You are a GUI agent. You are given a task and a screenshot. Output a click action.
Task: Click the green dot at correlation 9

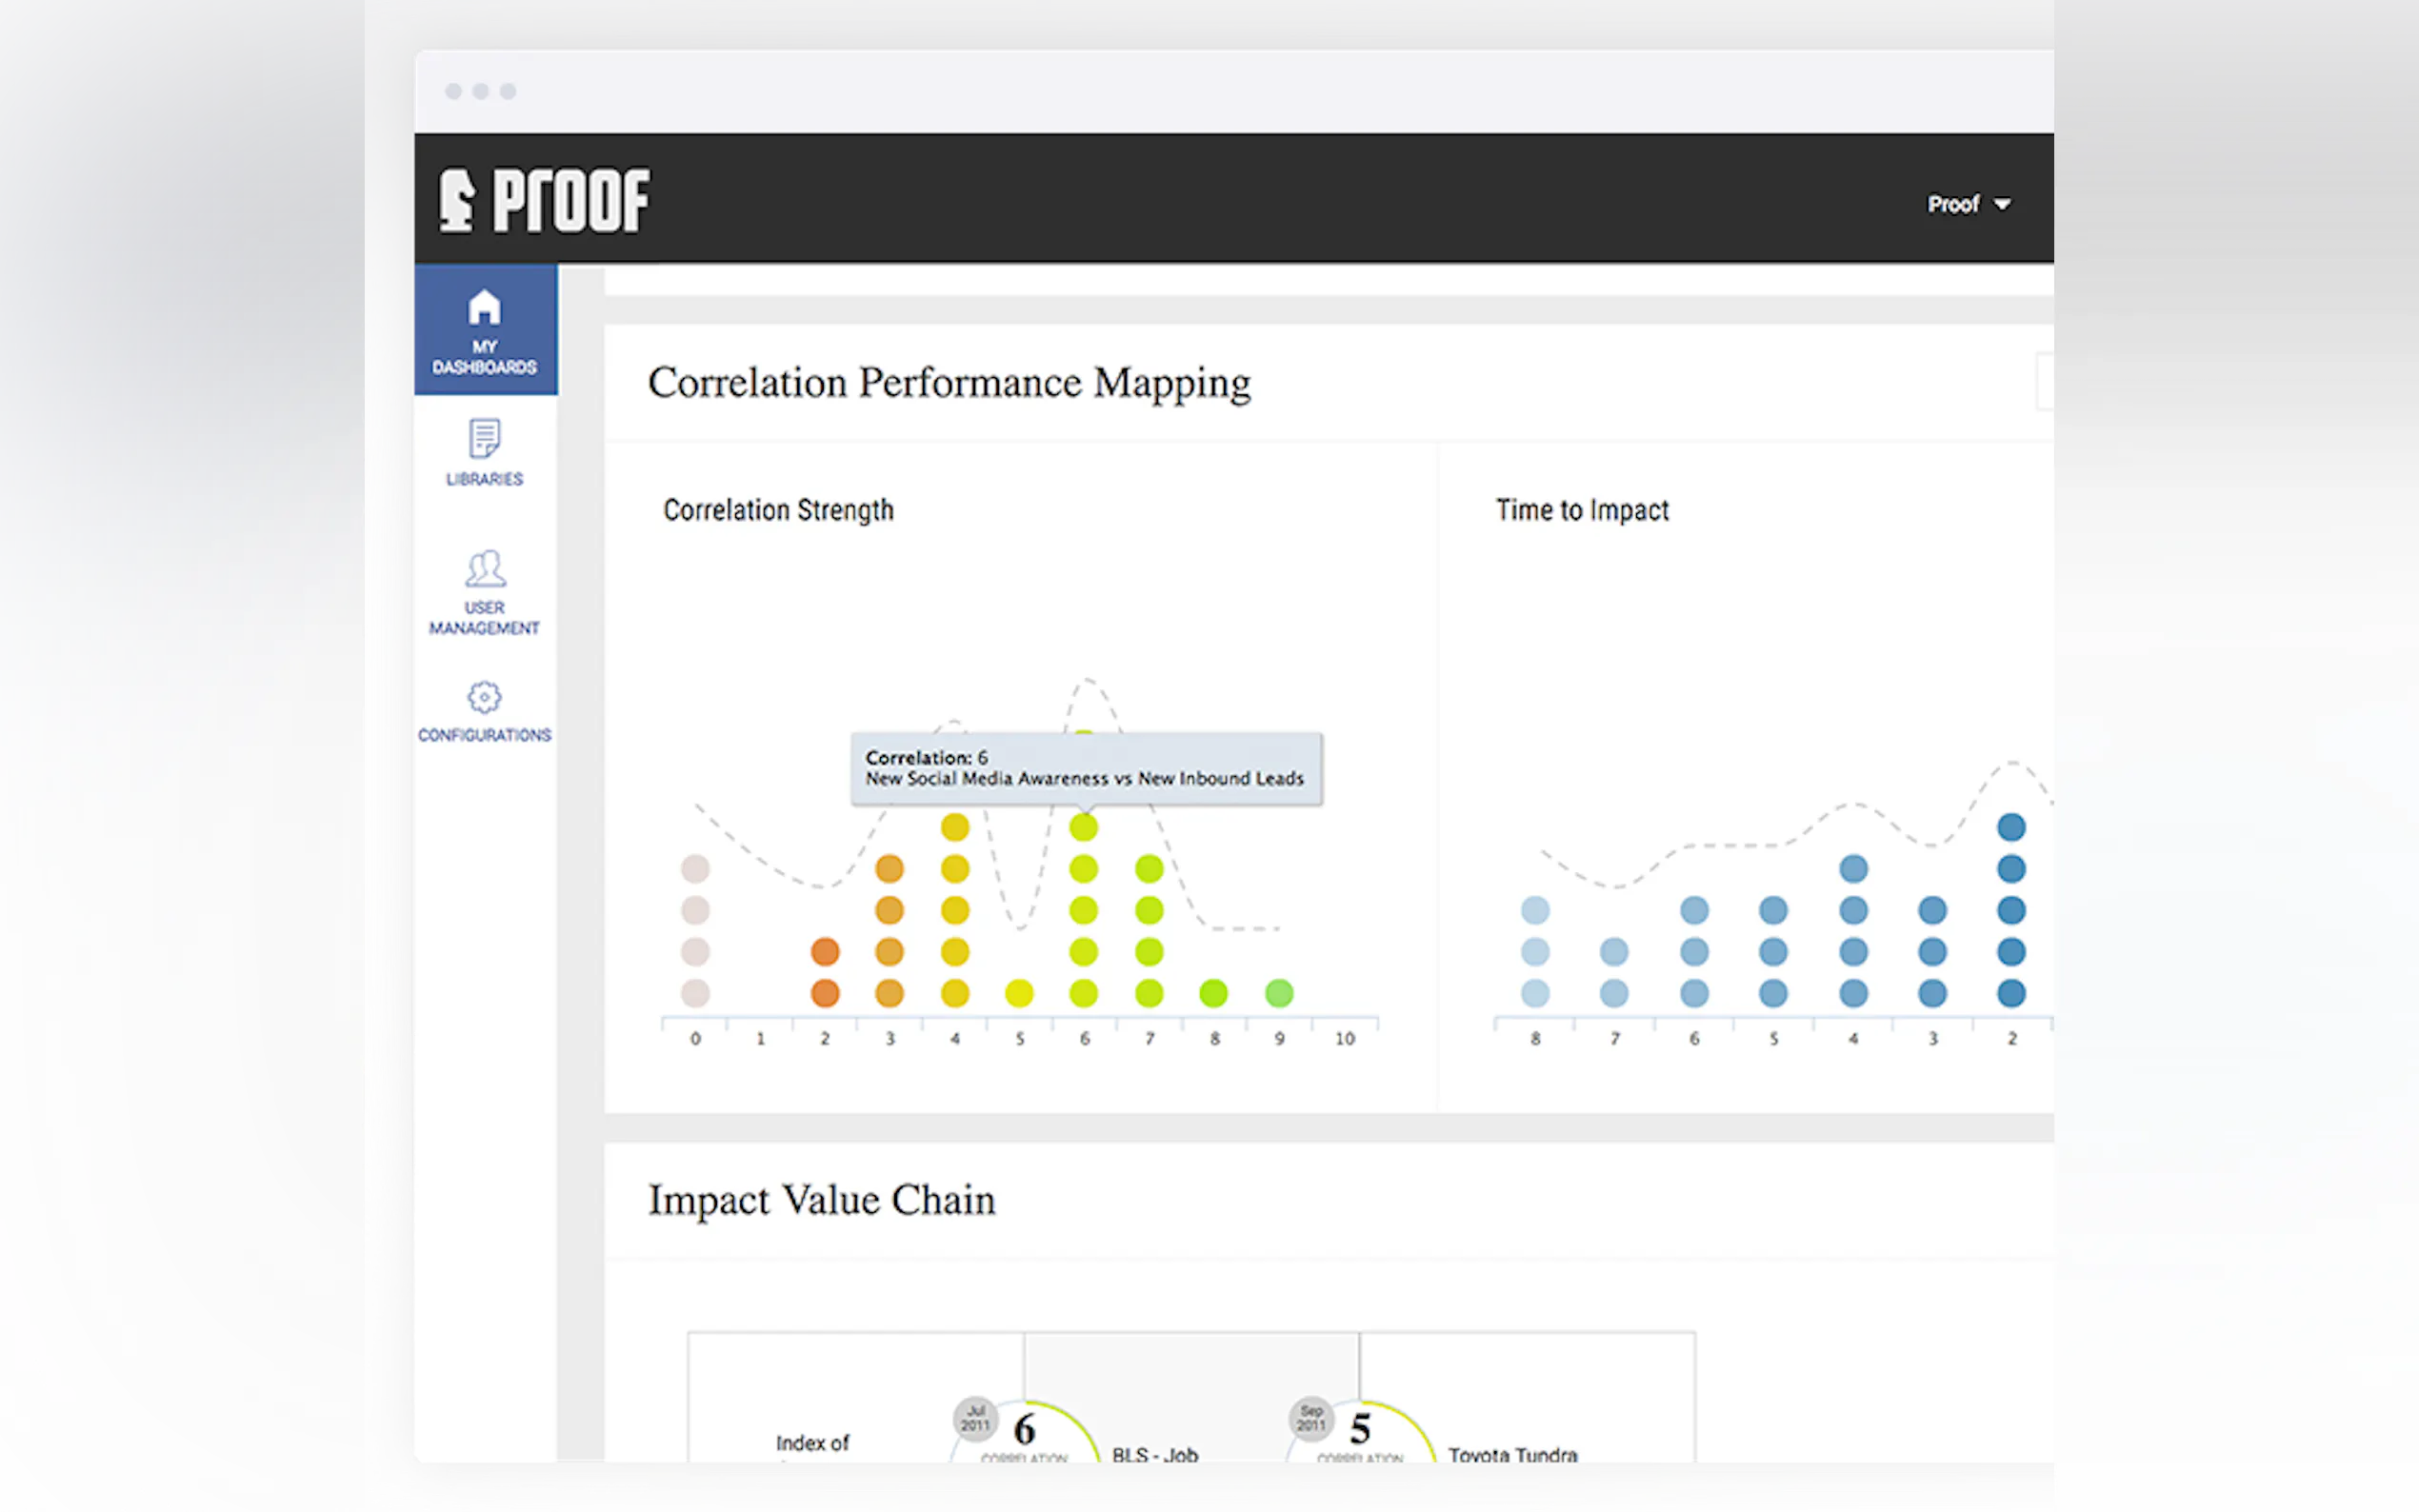click(1279, 993)
